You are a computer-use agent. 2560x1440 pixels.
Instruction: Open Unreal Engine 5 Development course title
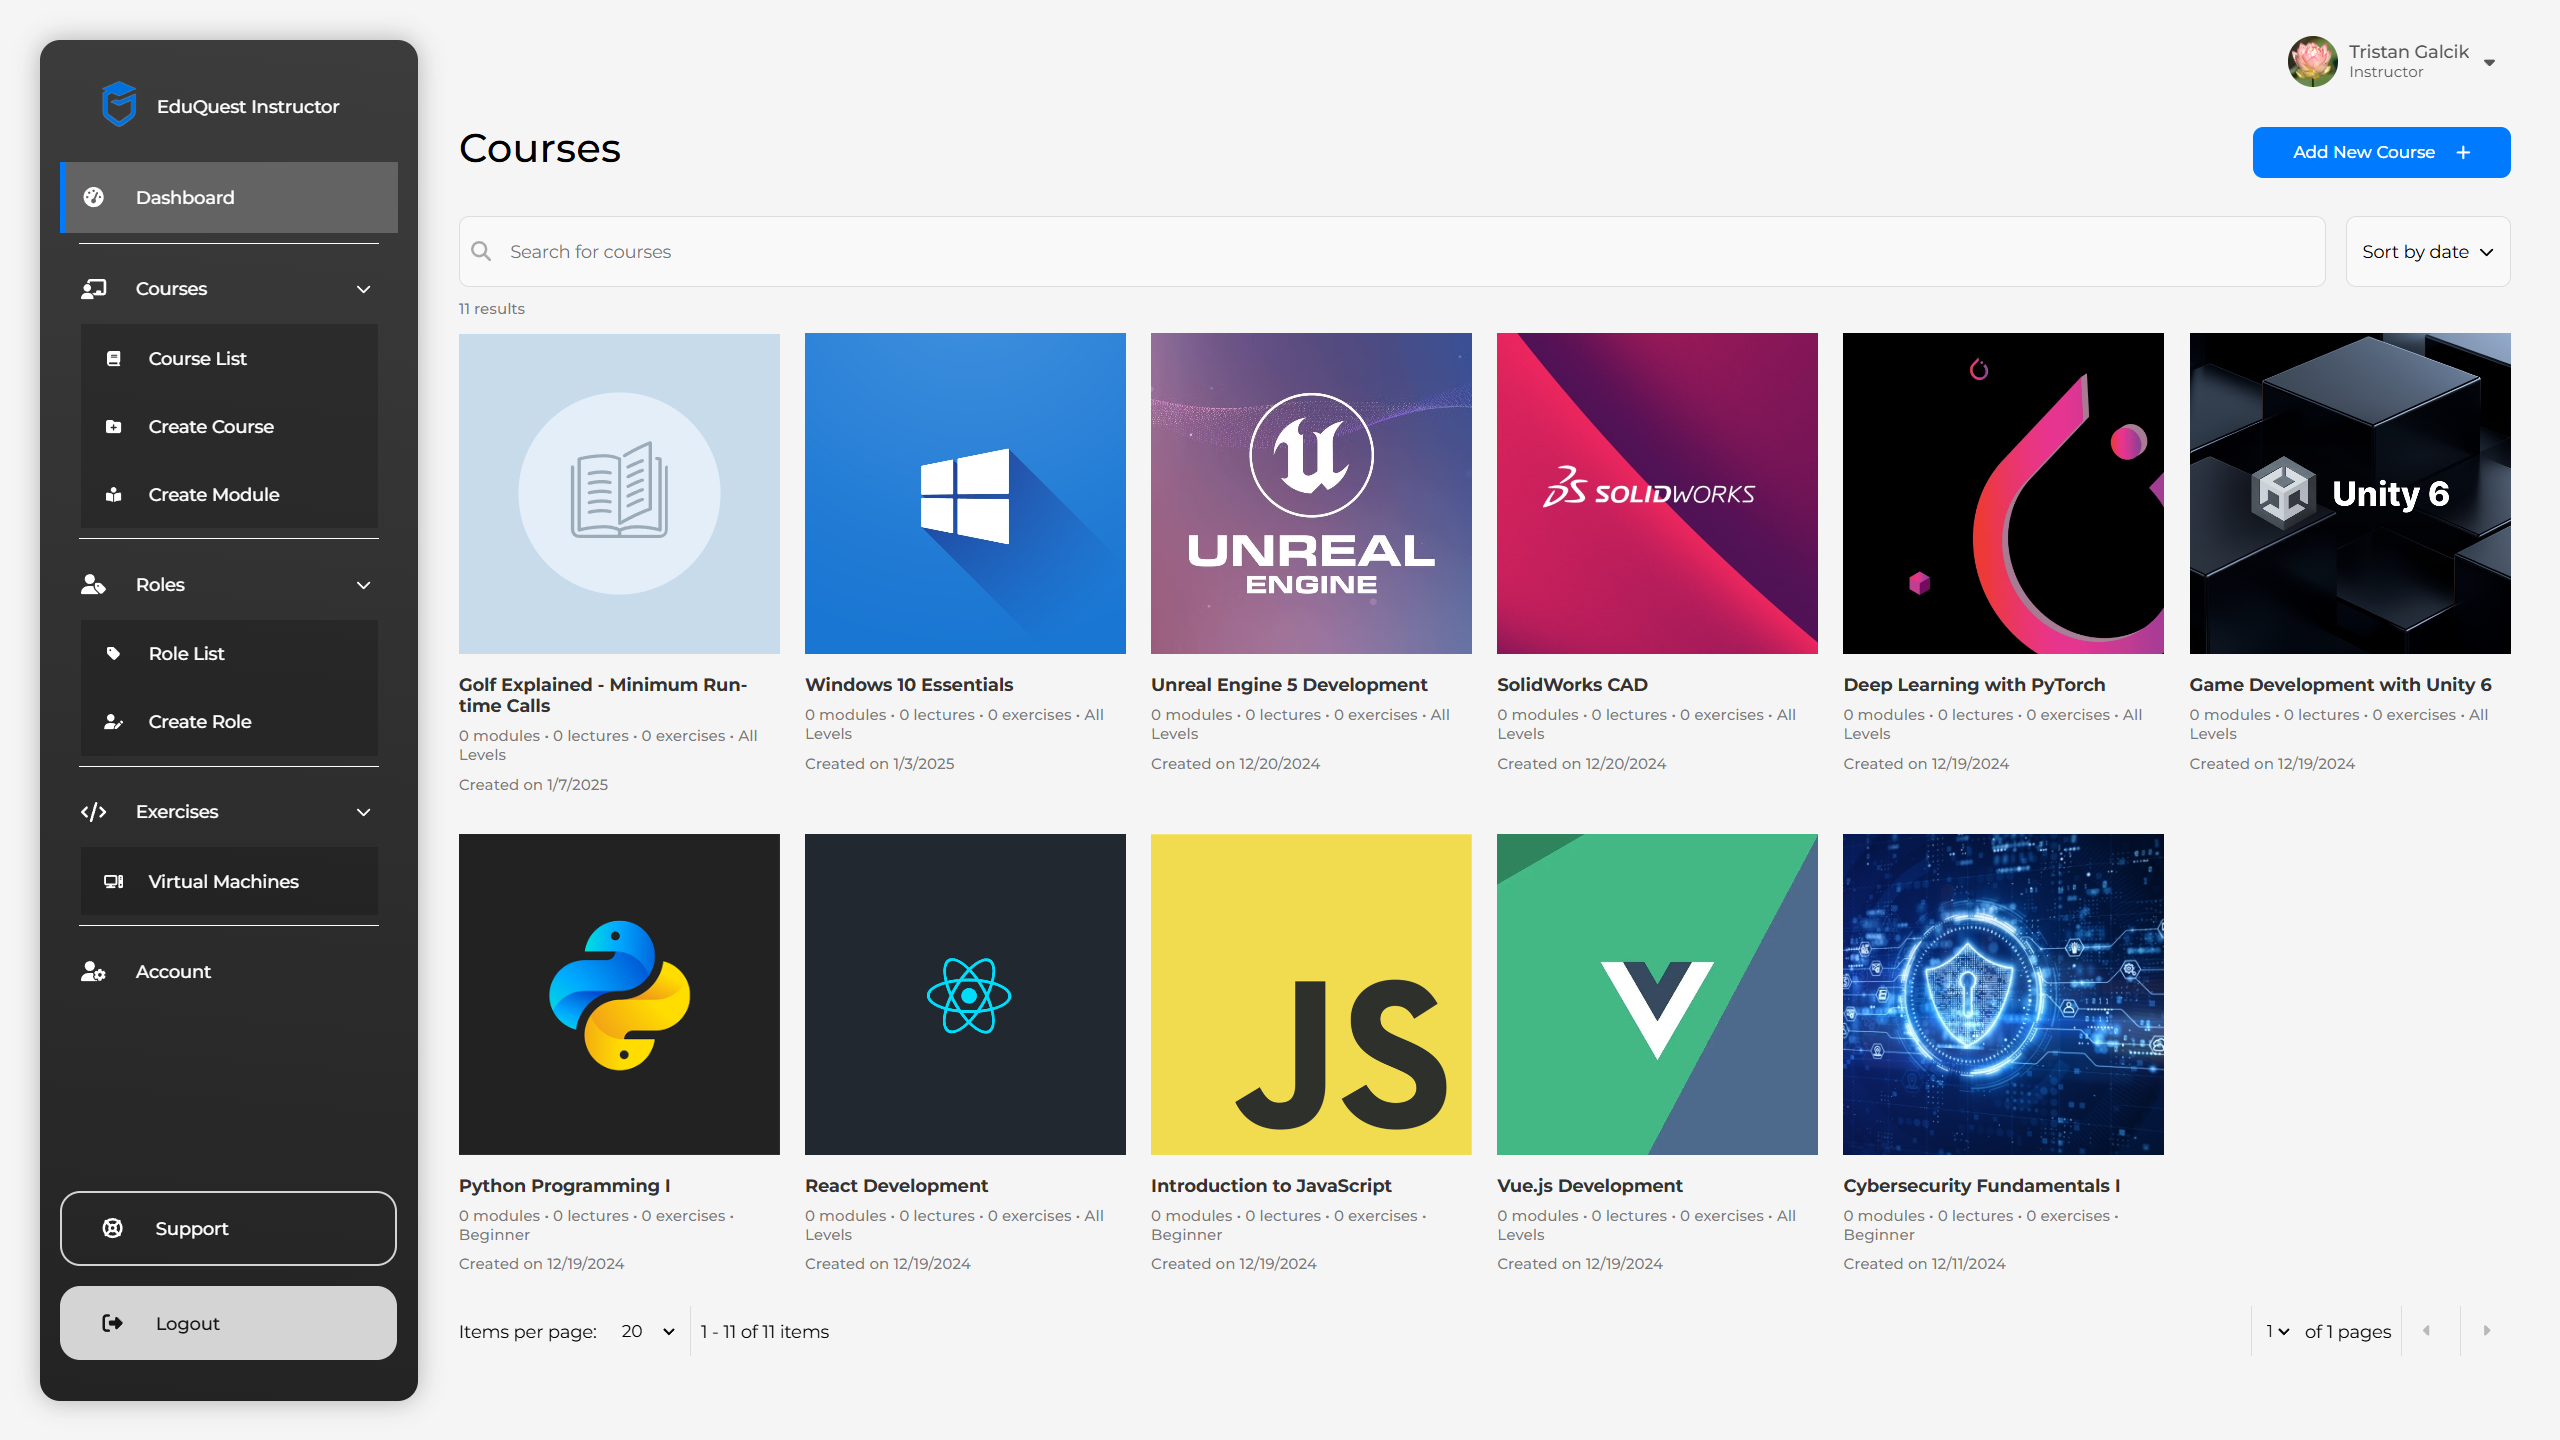pyautogui.click(x=1288, y=684)
